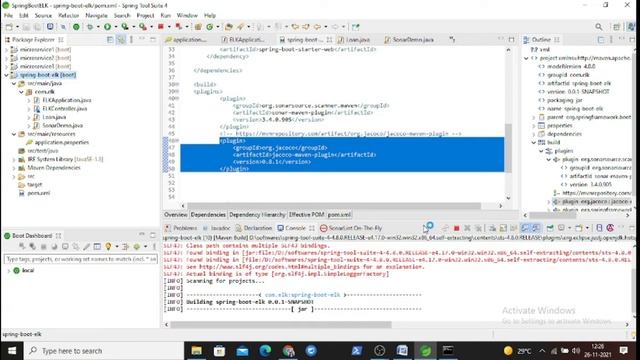Open the Navigate menu
The width and height of the screenshot is (640, 360).
(96, 16)
